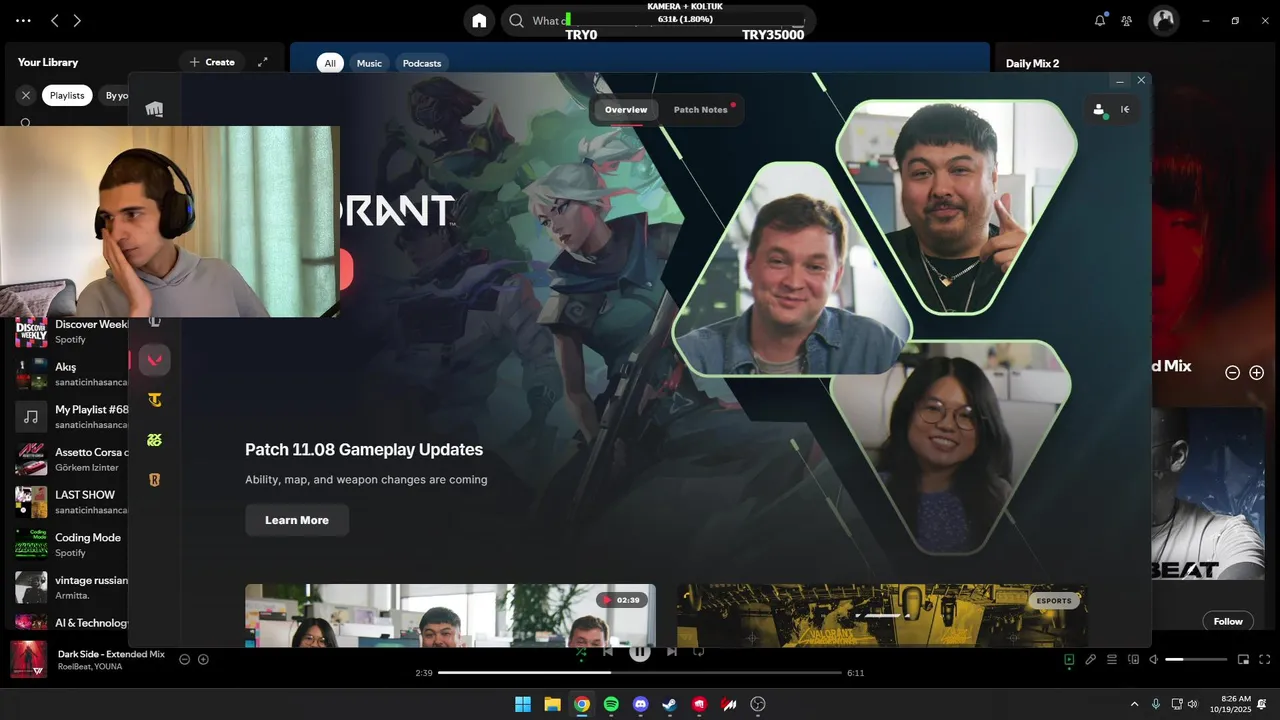Open Spotify mini player

1244,660
